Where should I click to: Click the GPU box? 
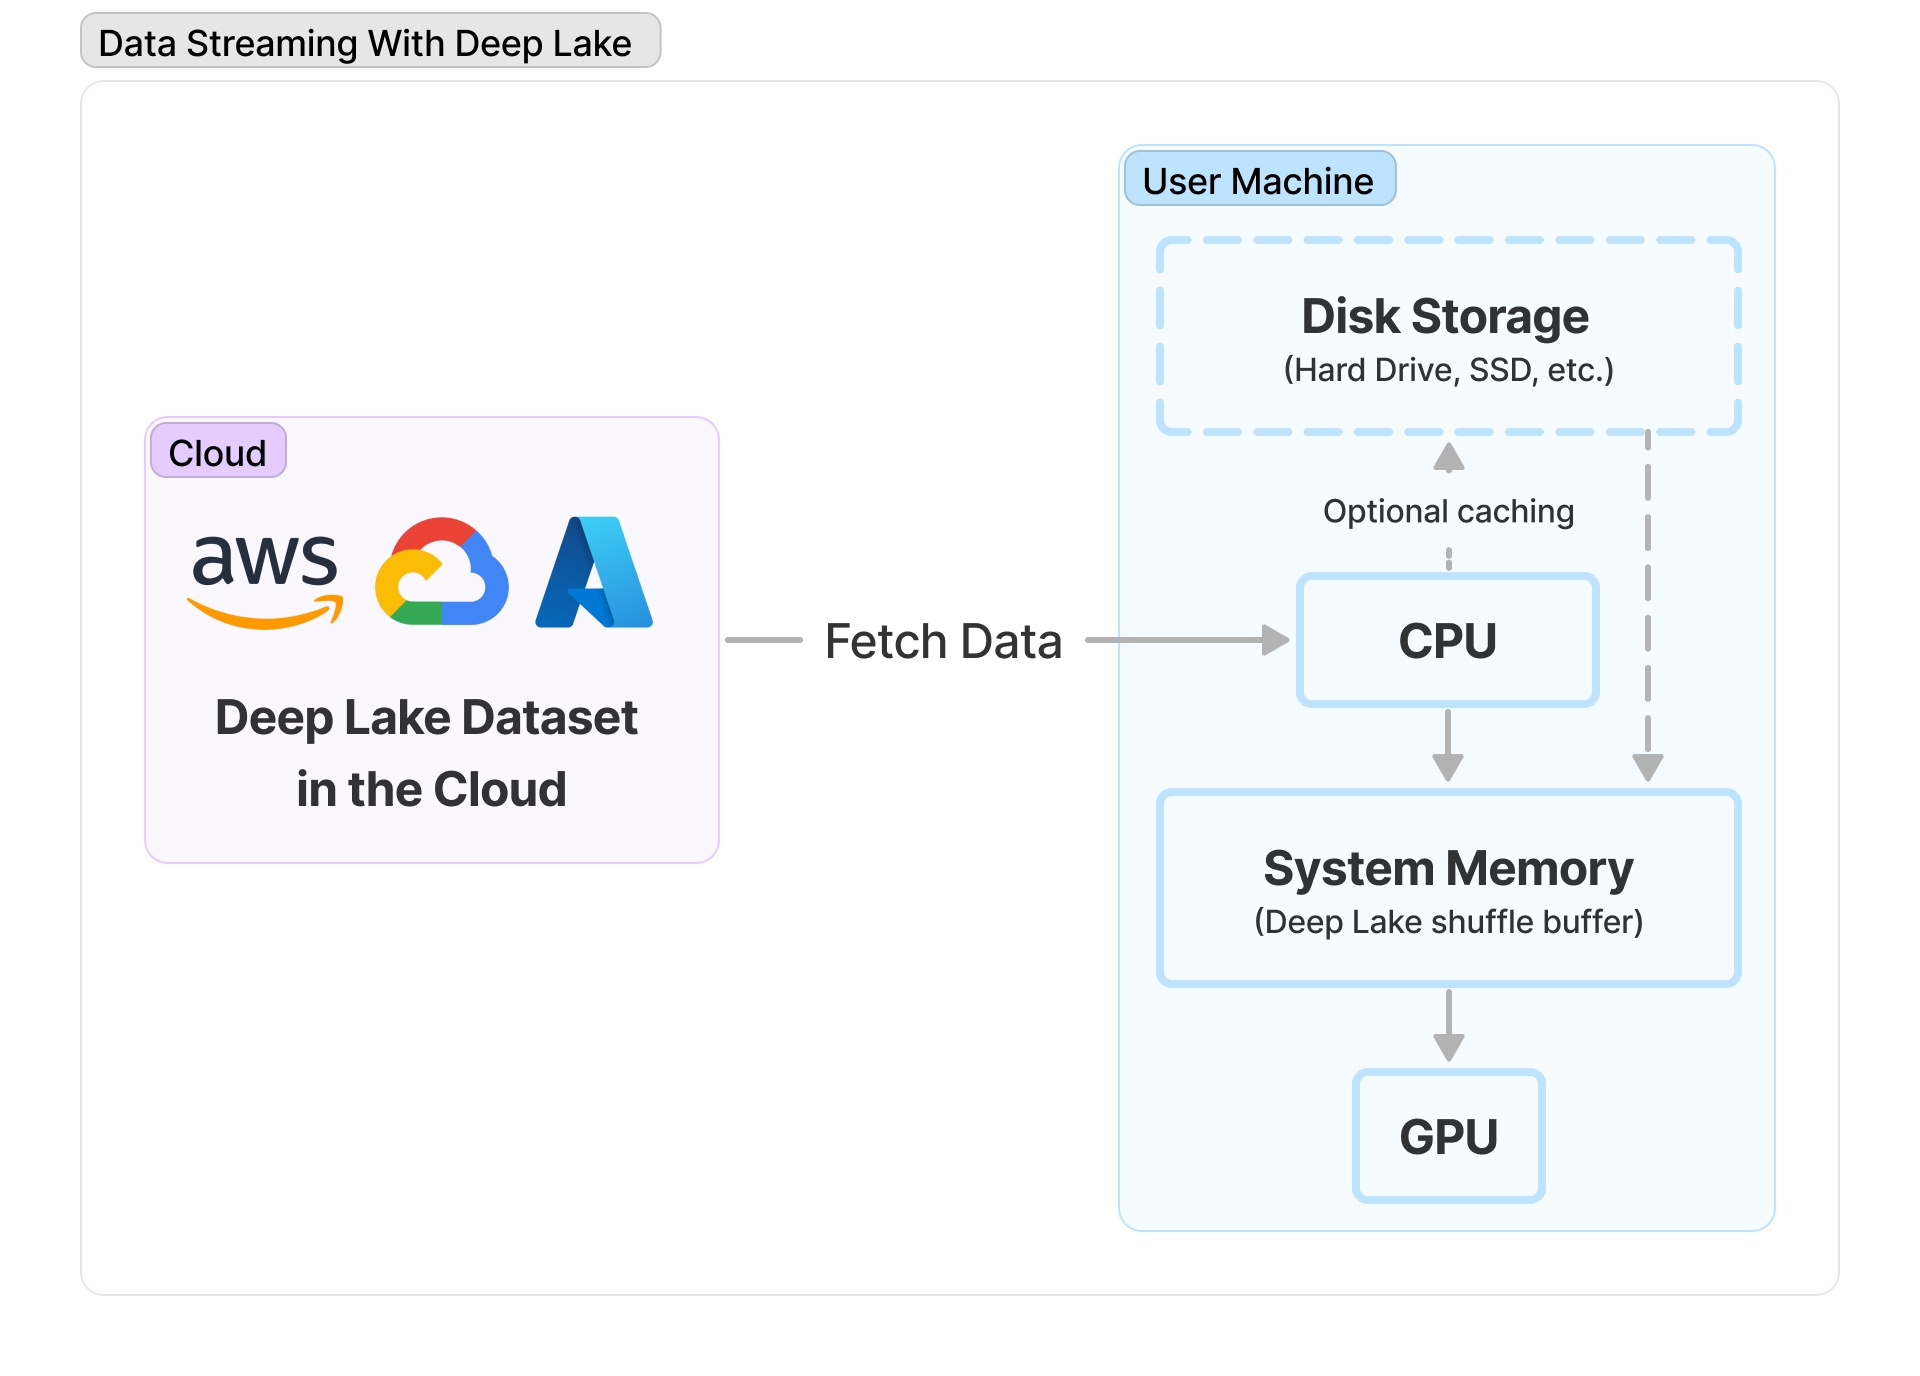(x=1448, y=1136)
